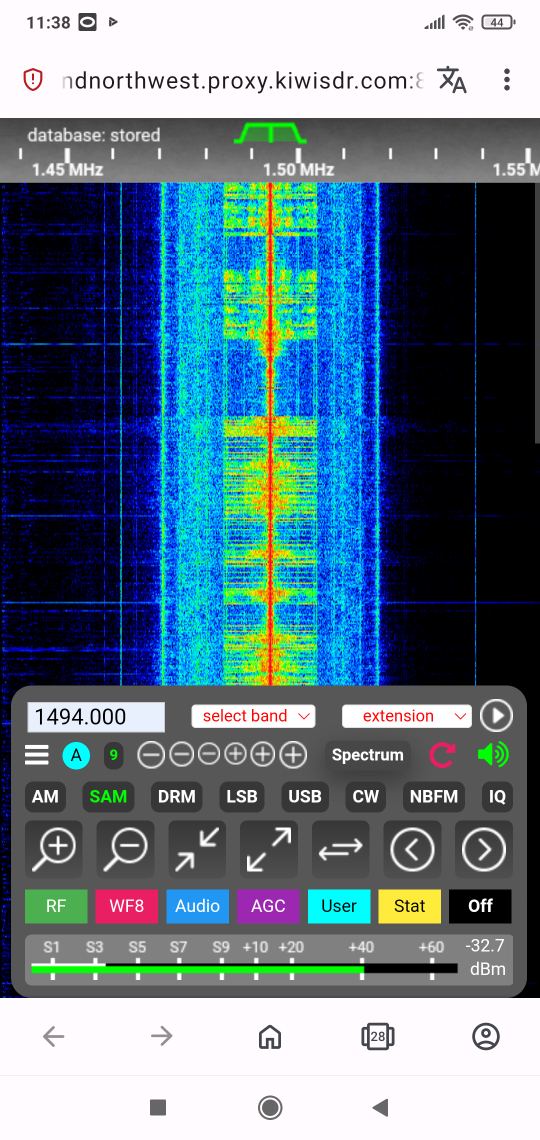This screenshot has width=540, height=1140.
Task: Open the extension dropdown
Action: 406,716
